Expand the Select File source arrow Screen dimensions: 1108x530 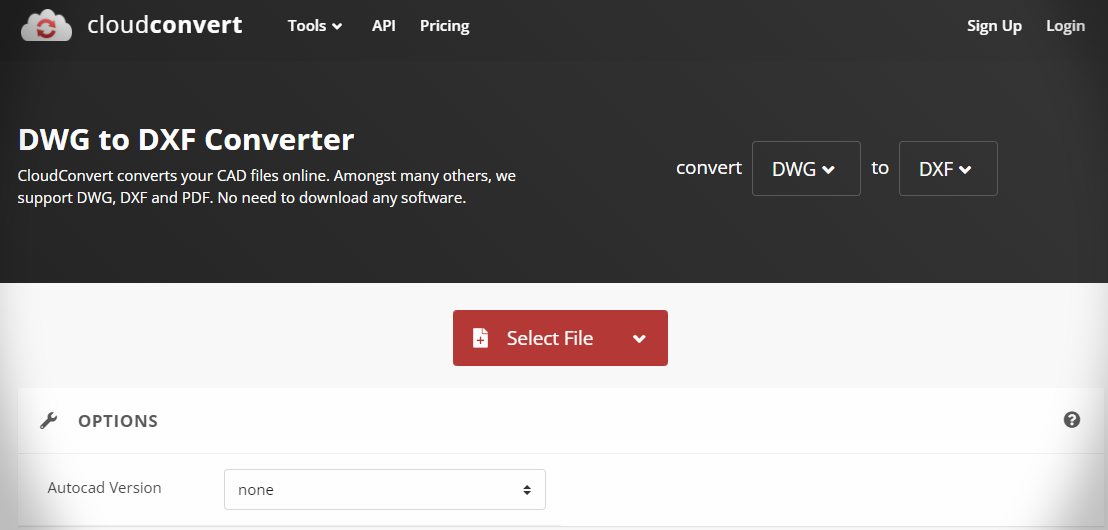pos(640,338)
